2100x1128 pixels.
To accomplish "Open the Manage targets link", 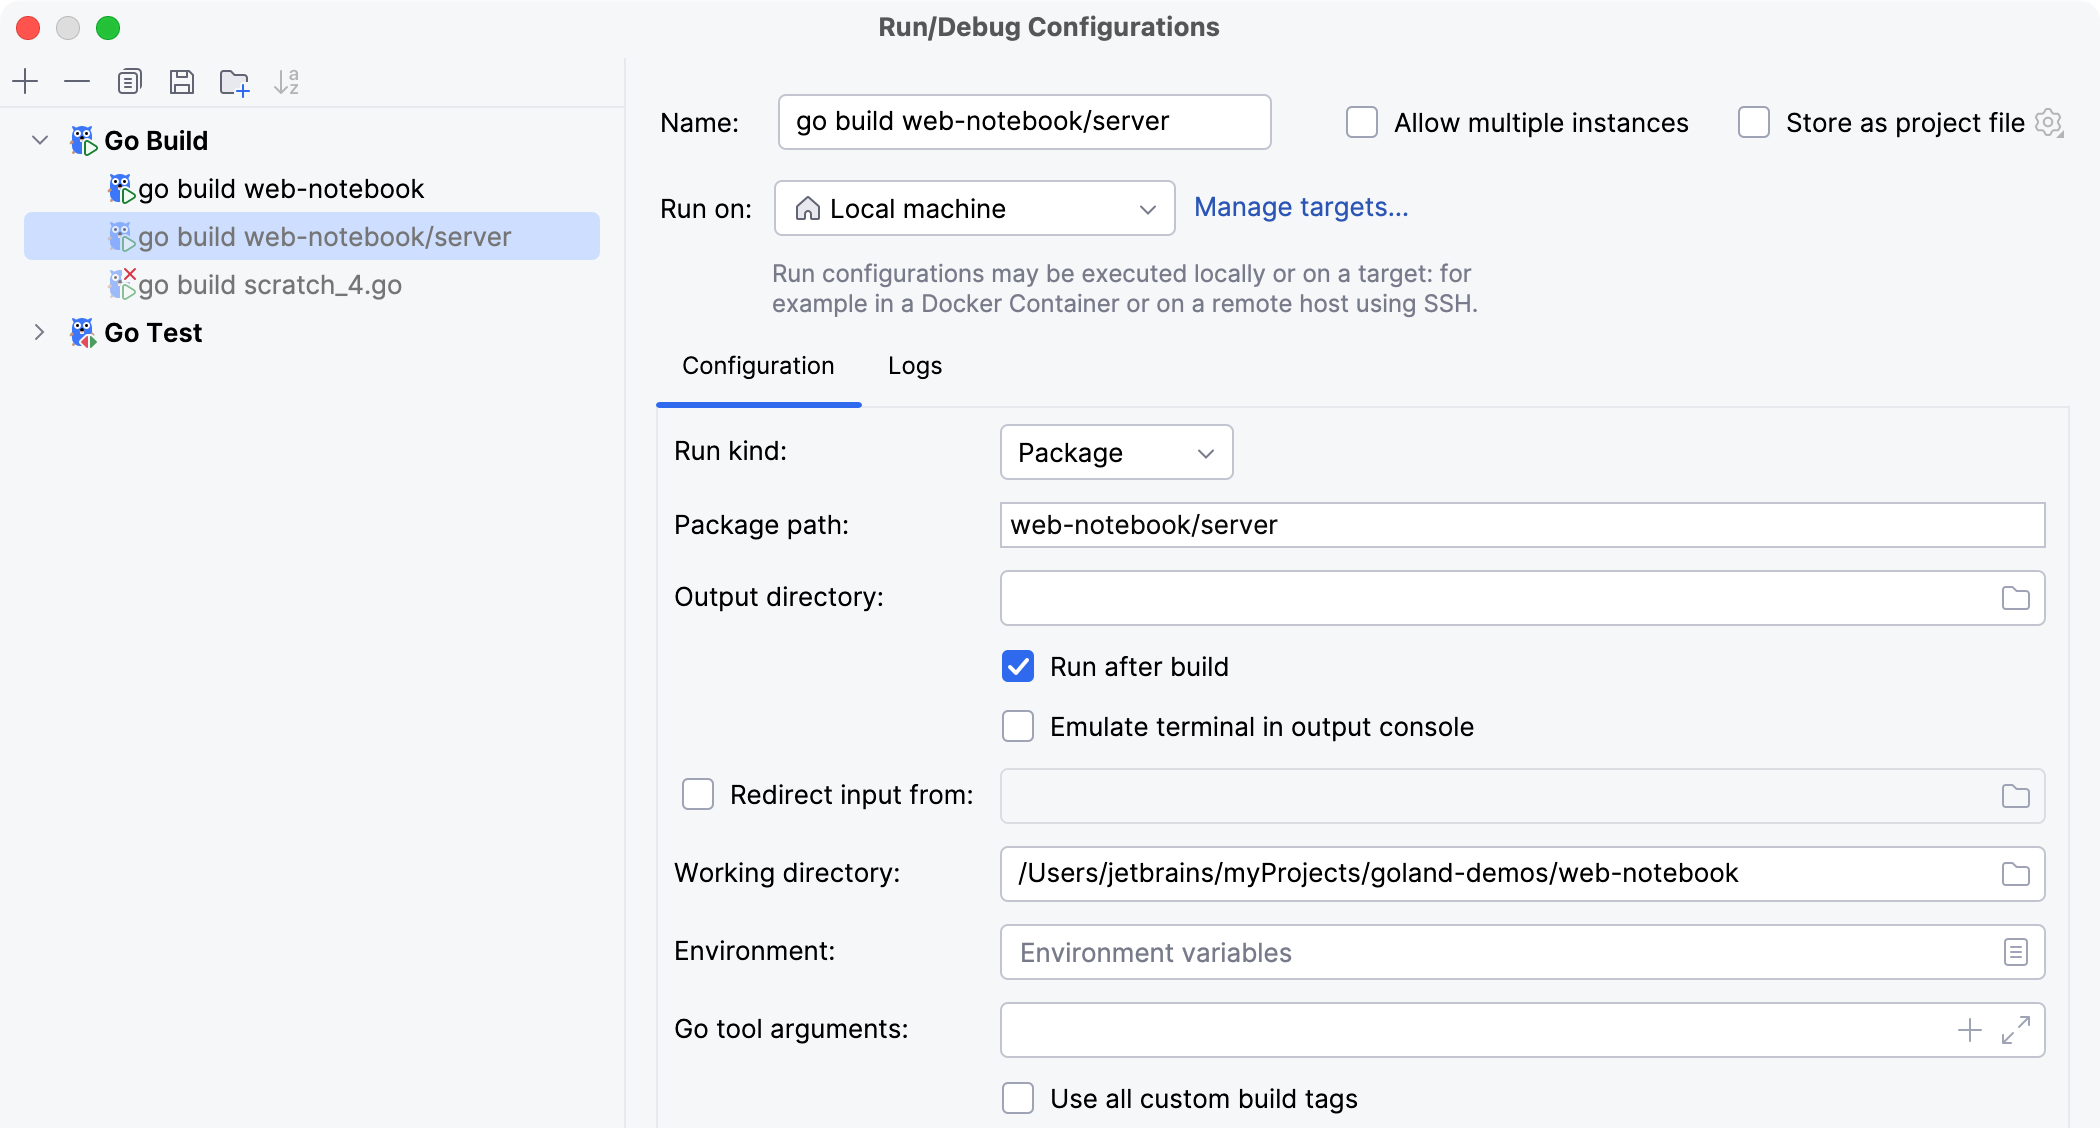I will (x=1301, y=207).
